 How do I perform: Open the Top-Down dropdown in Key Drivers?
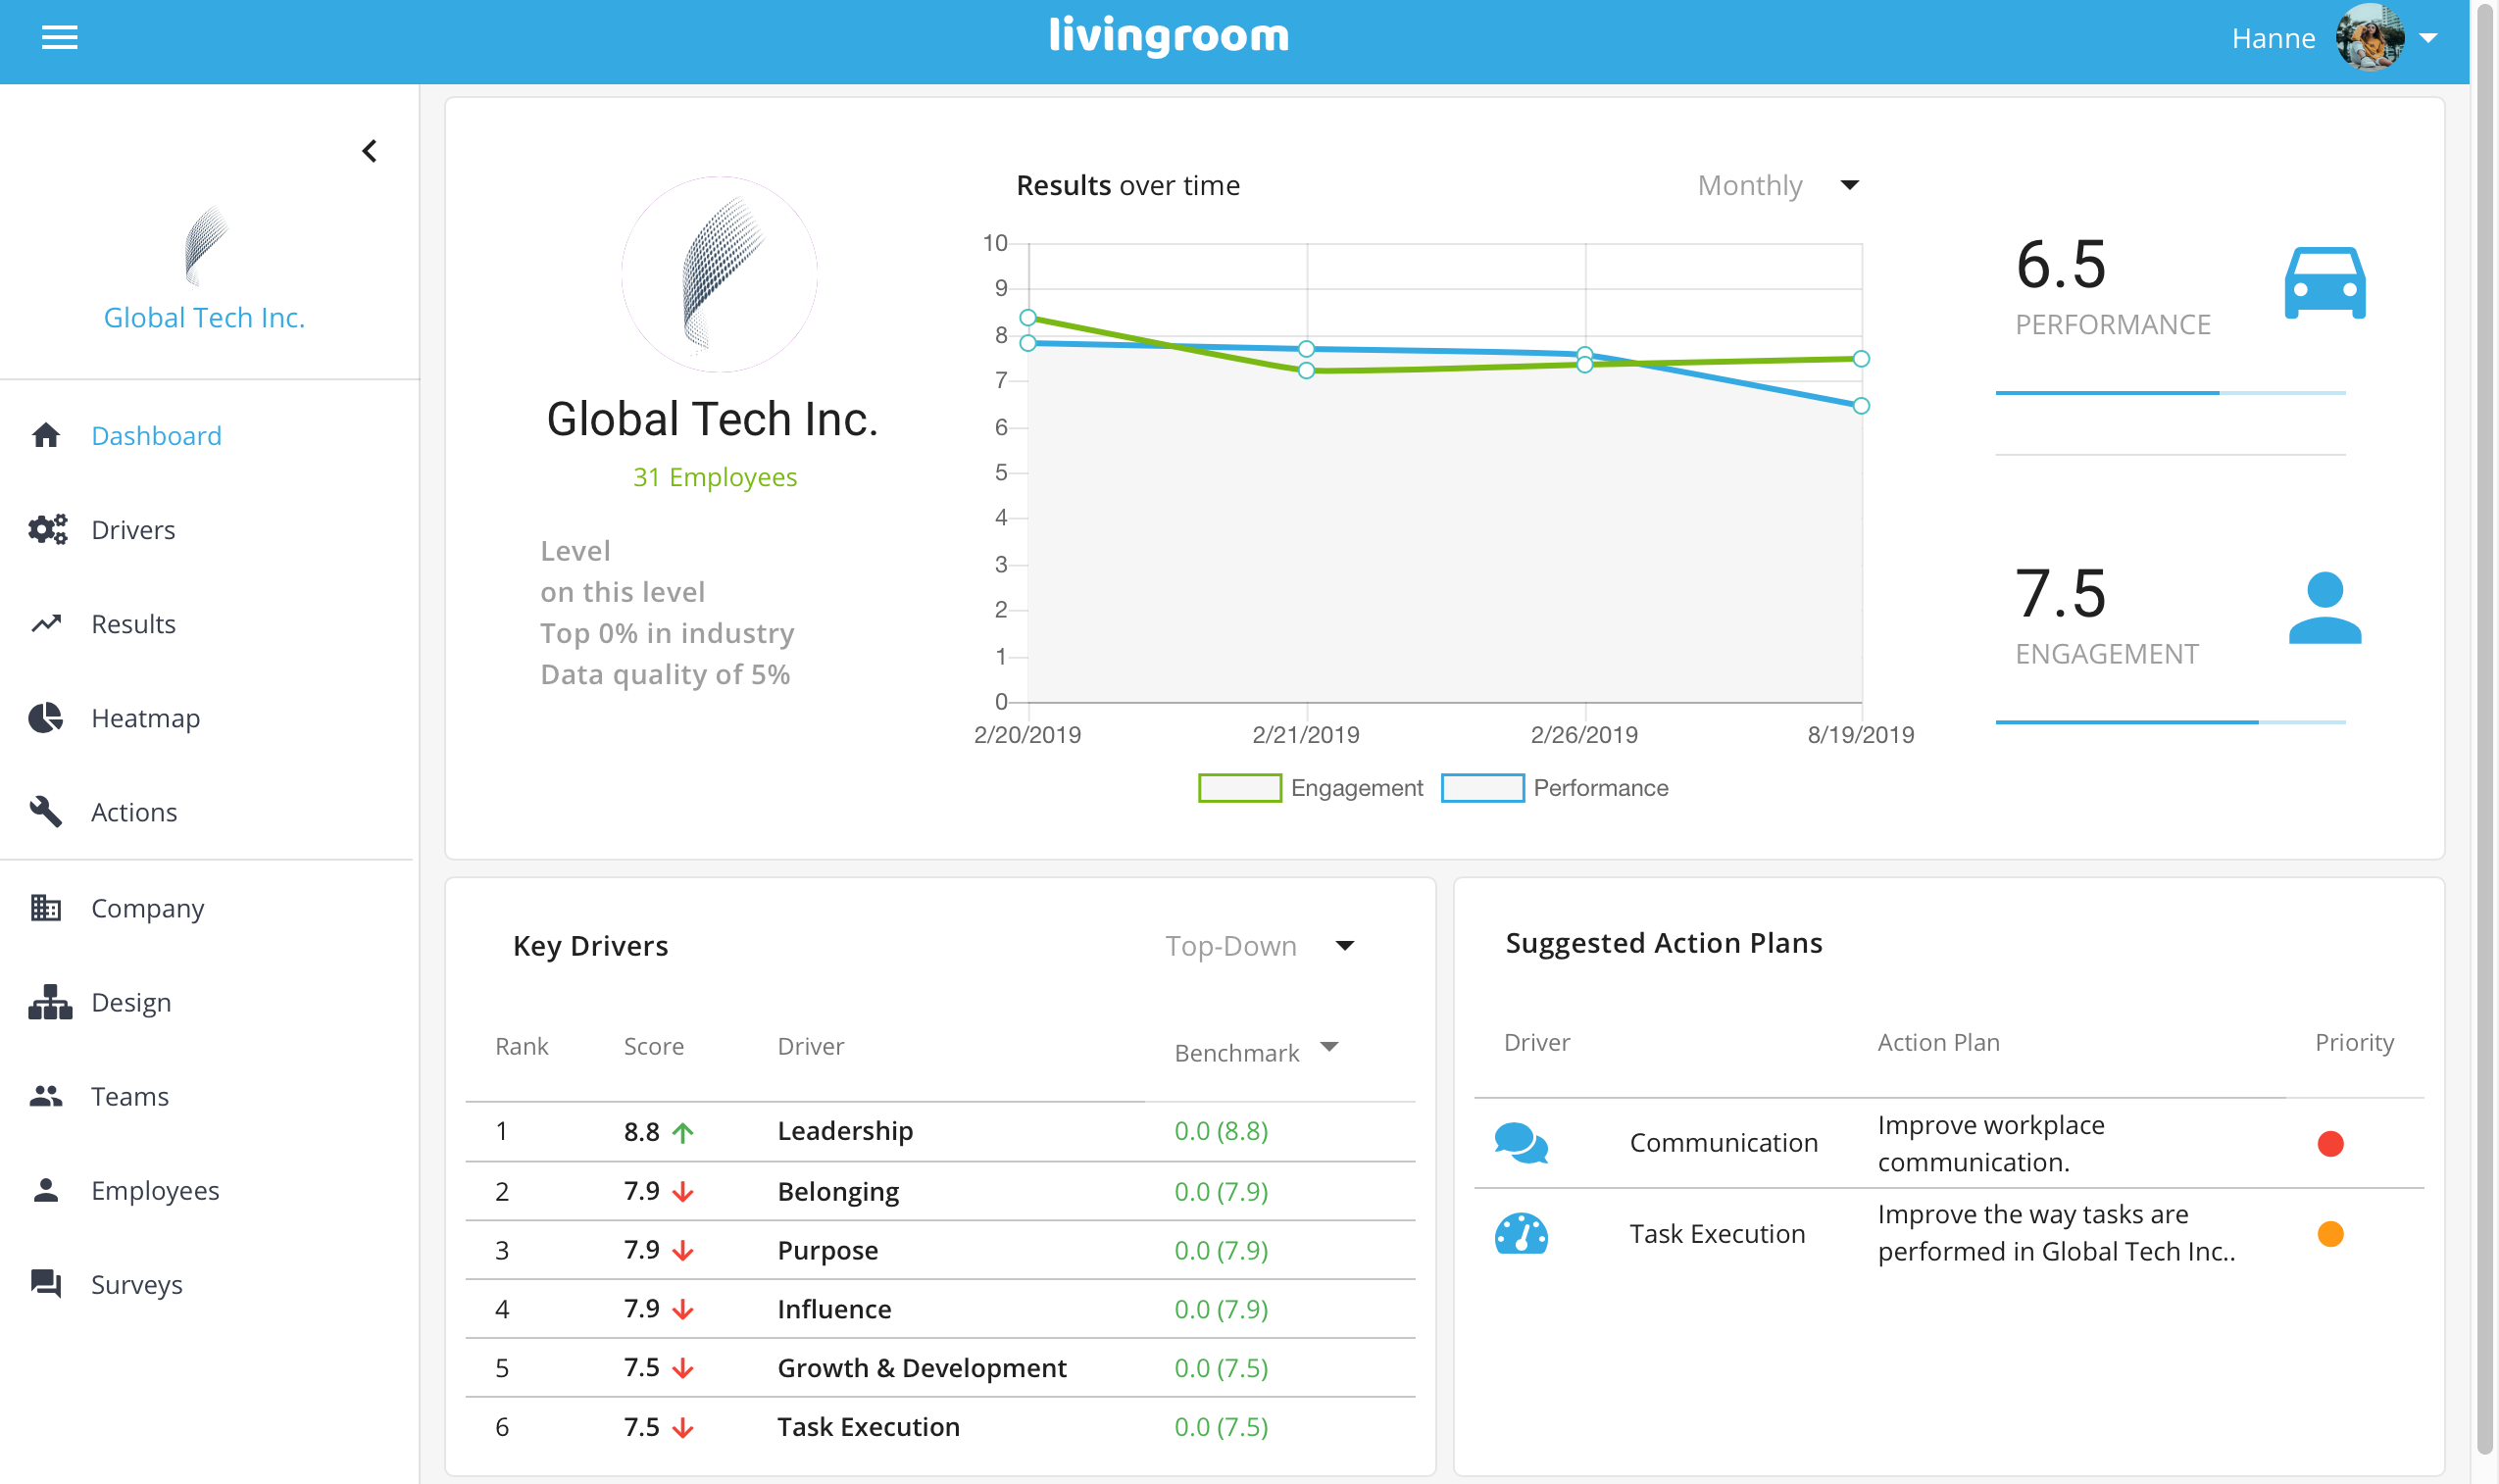[1258, 946]
